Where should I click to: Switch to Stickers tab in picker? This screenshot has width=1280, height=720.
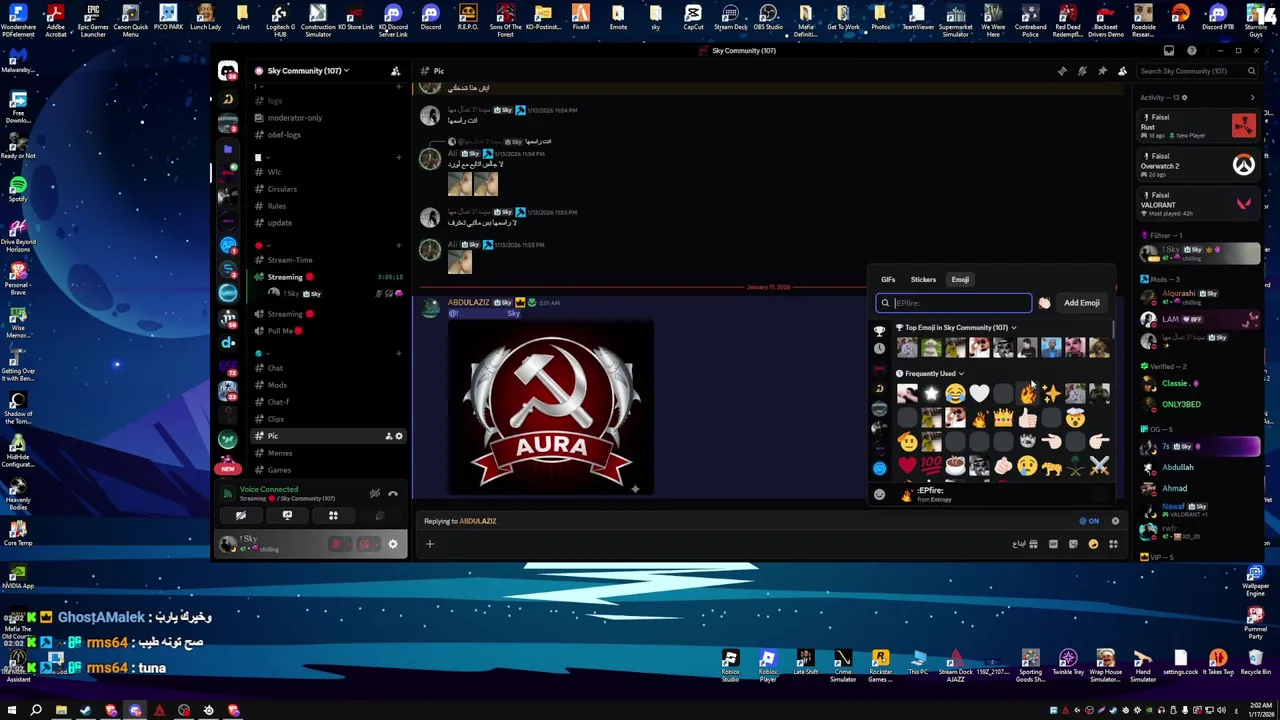coord(923,280)
